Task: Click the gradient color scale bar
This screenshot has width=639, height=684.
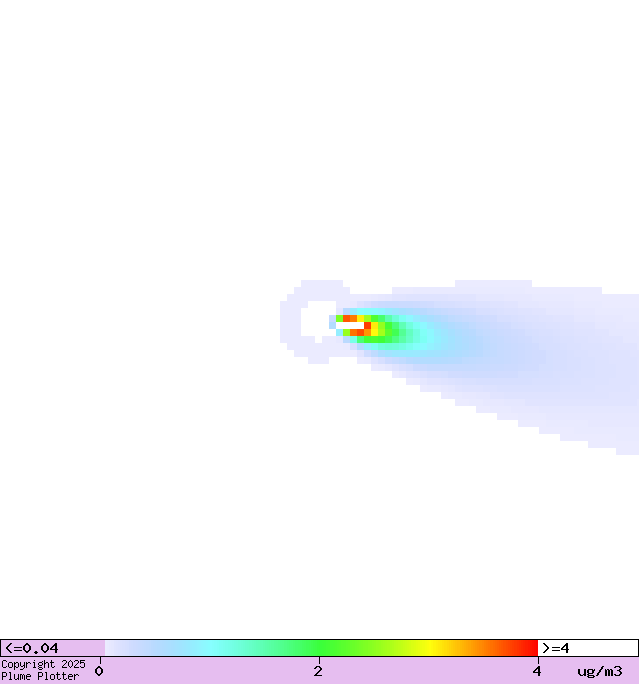Action: [321, 648]
